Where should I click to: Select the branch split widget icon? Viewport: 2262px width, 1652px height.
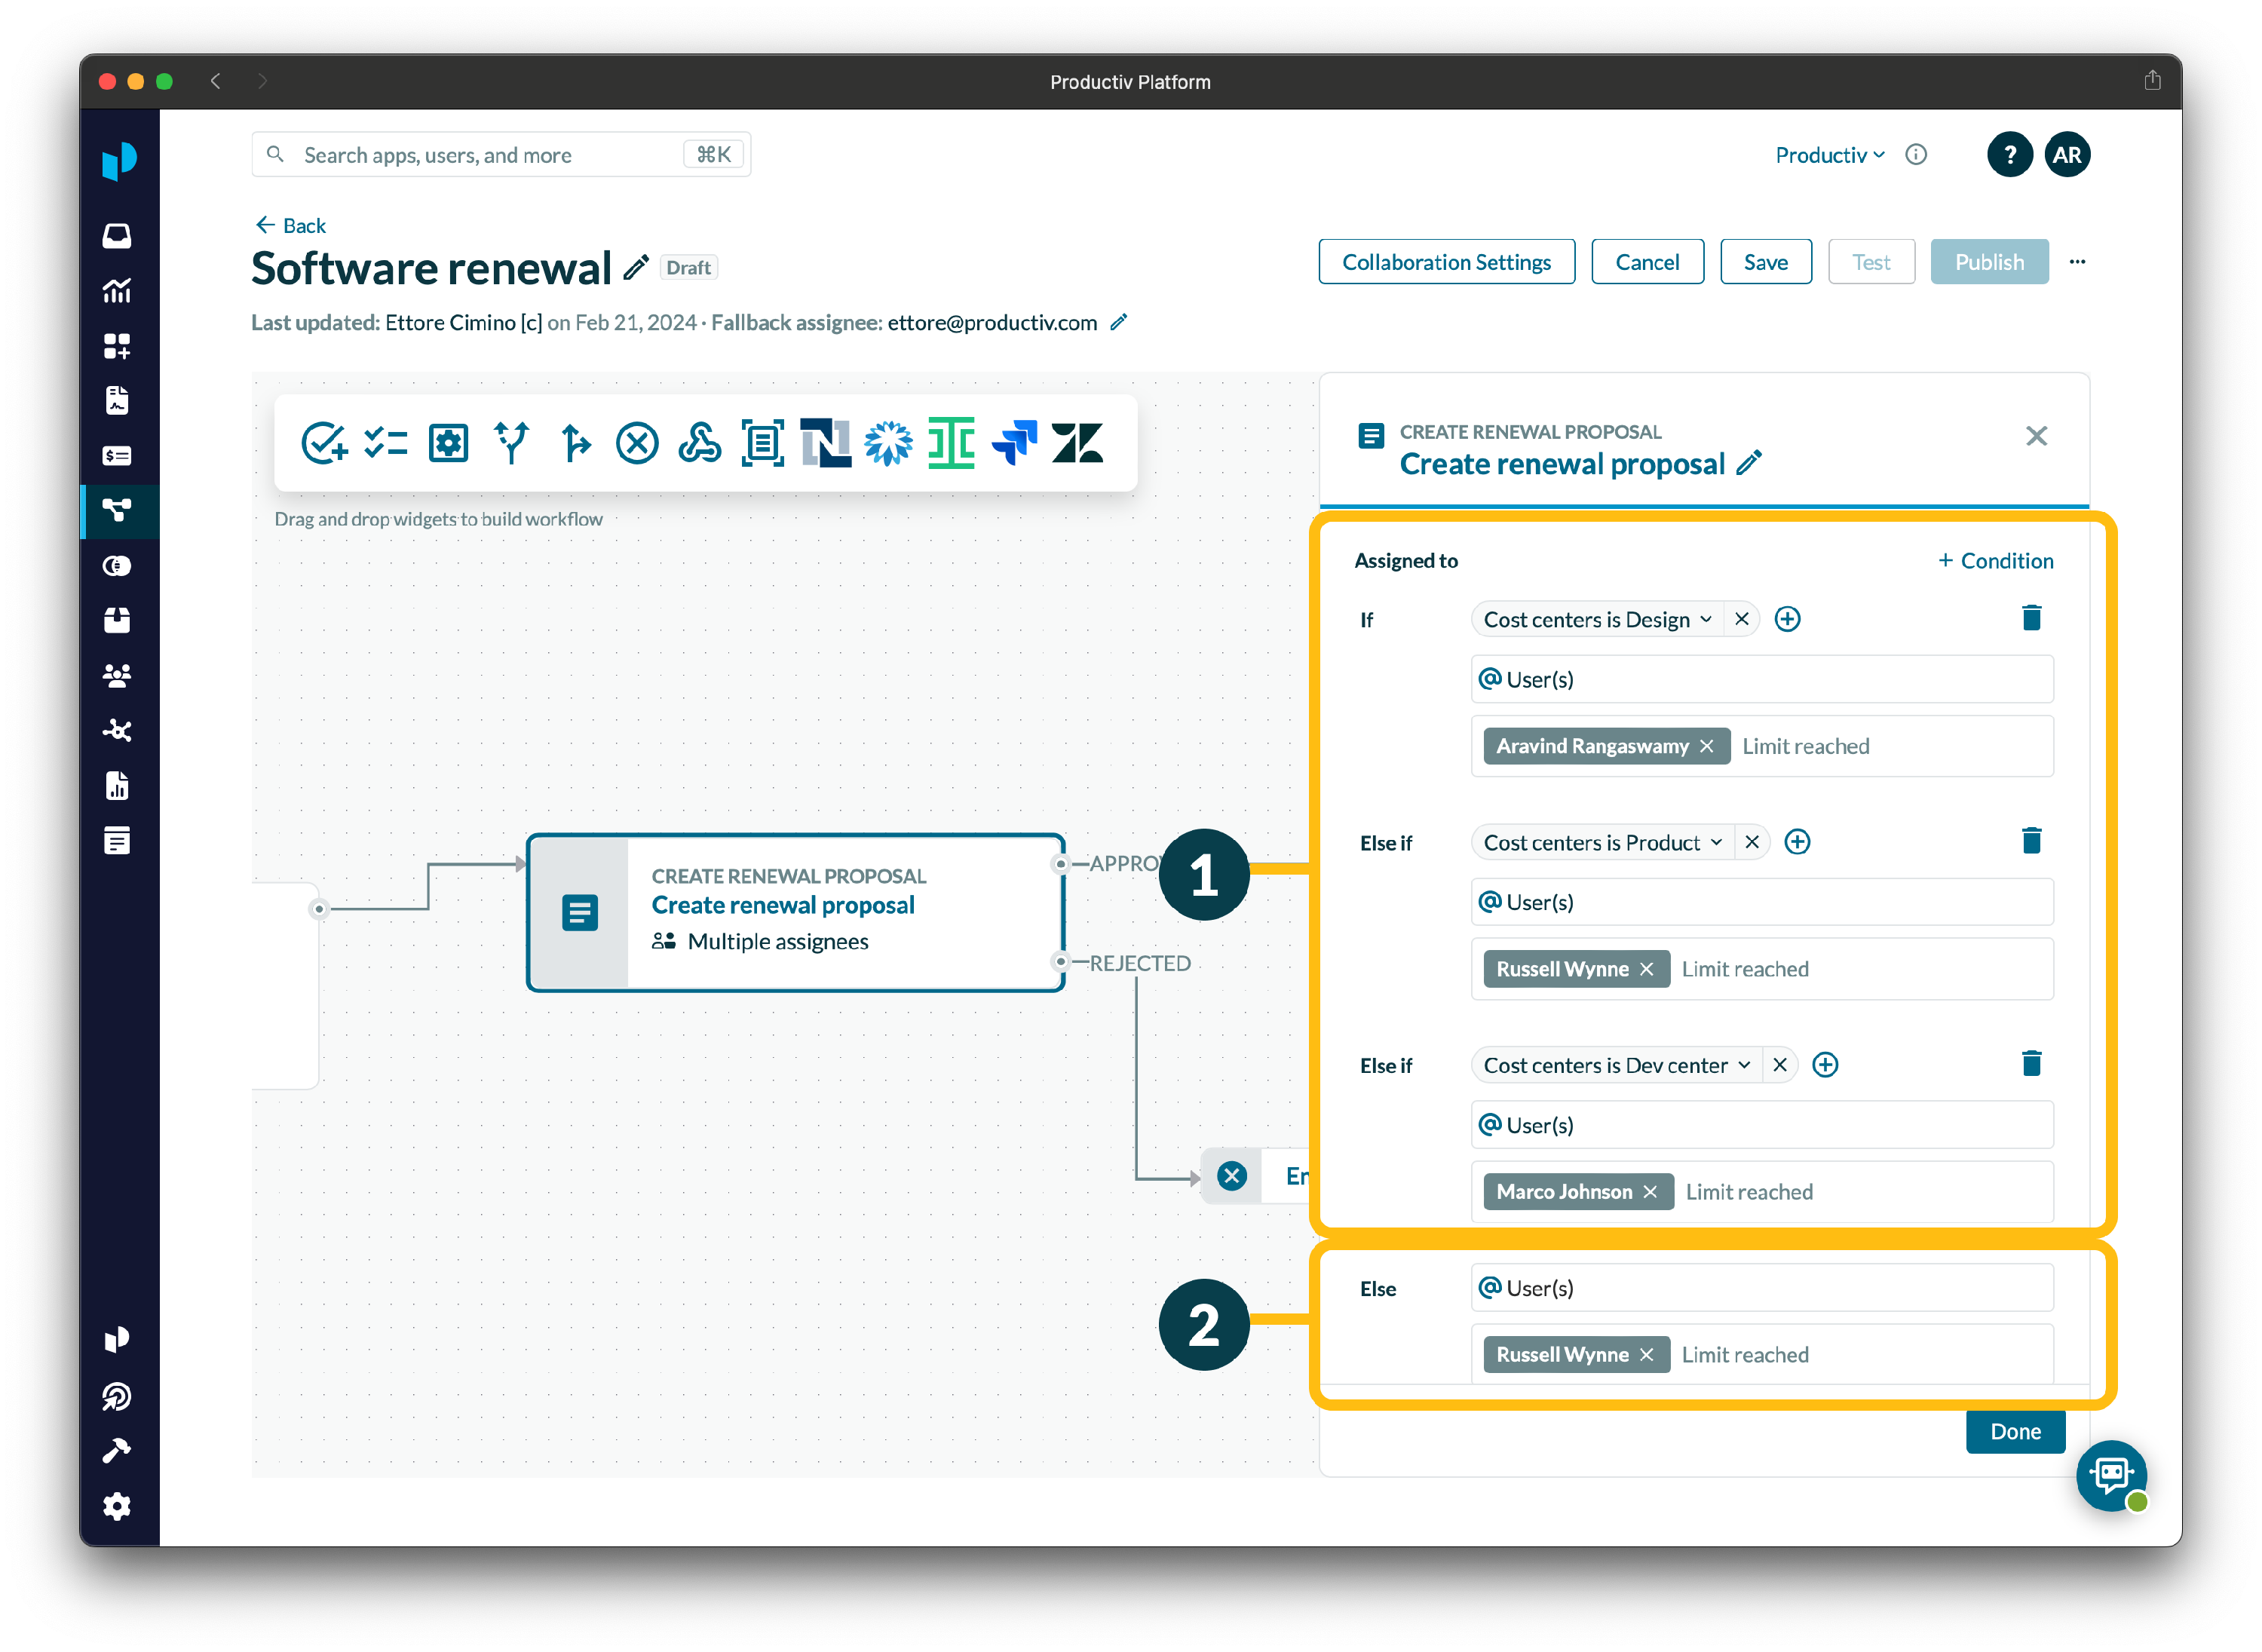511,443
